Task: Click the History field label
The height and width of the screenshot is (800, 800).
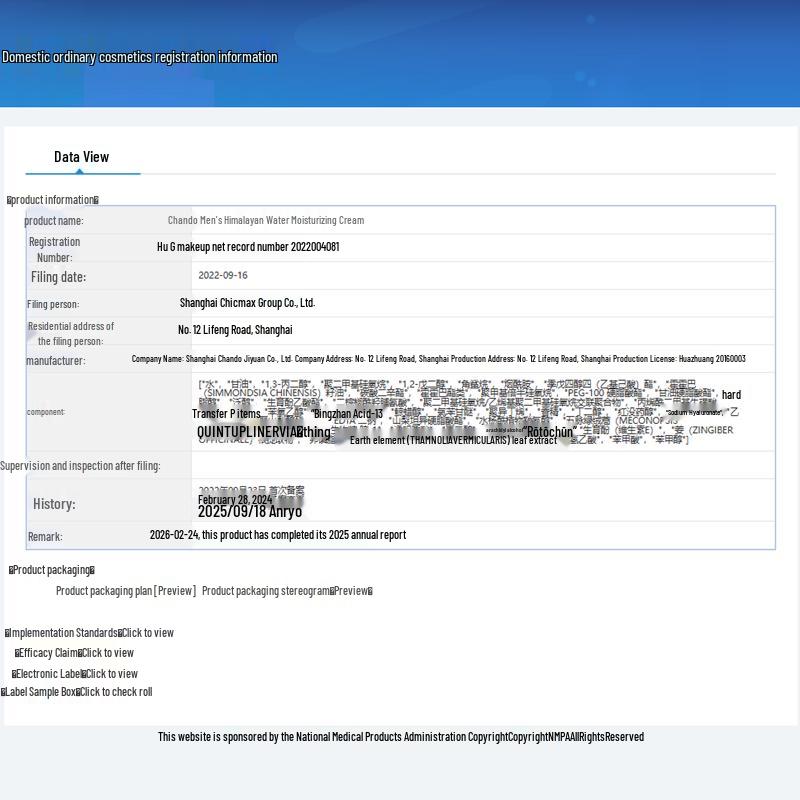Action: pos(54,504)
